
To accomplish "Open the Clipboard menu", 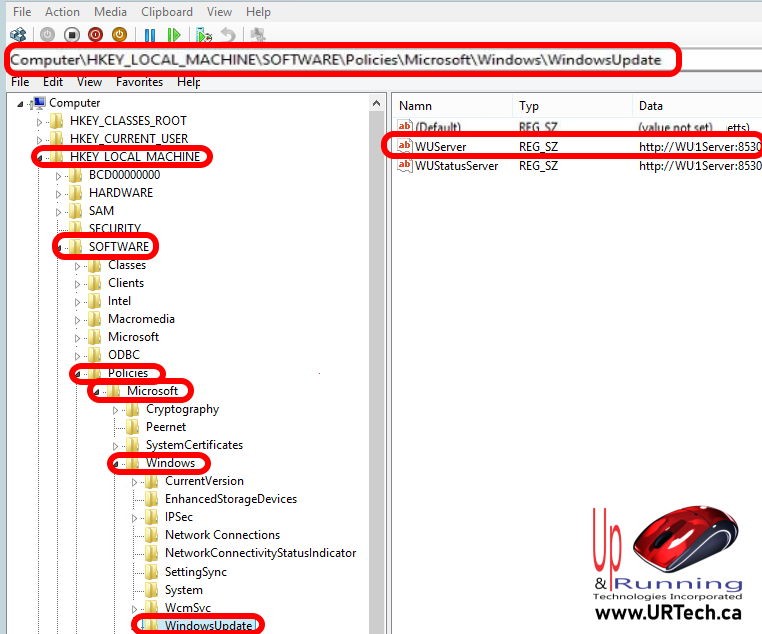I will coord(169,12).
